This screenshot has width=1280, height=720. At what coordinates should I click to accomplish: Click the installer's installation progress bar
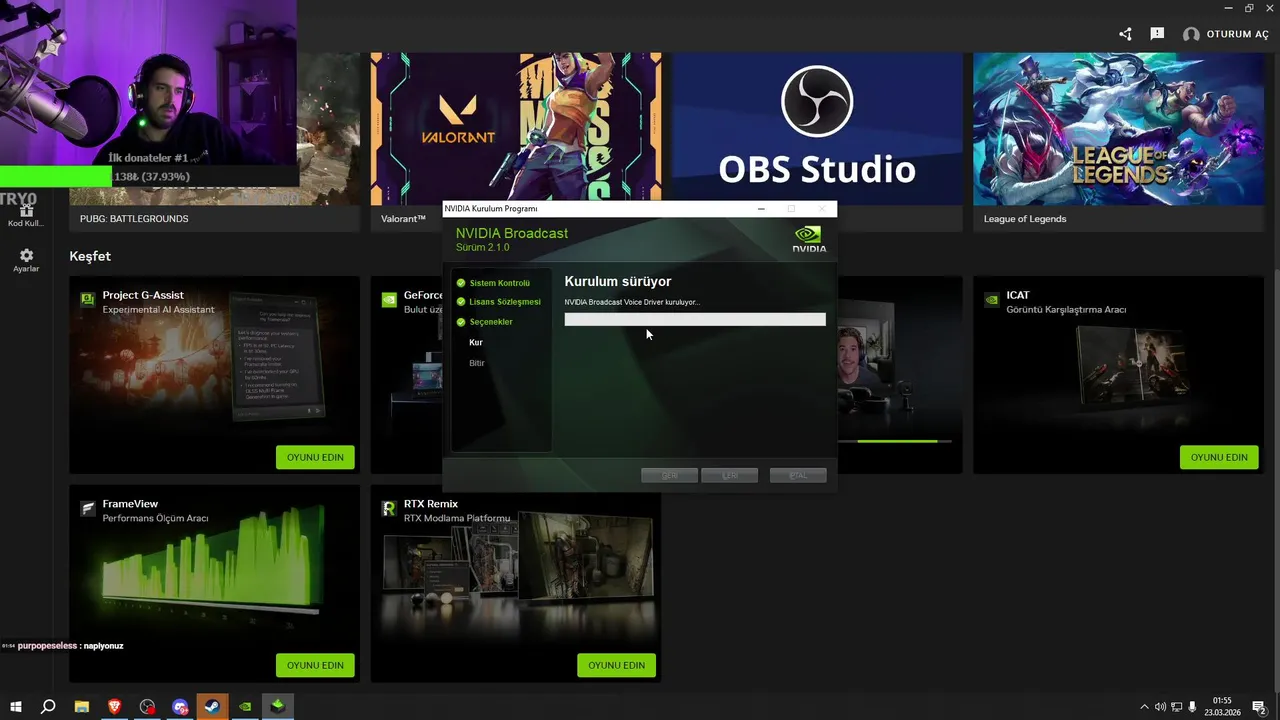coord(695,319)
